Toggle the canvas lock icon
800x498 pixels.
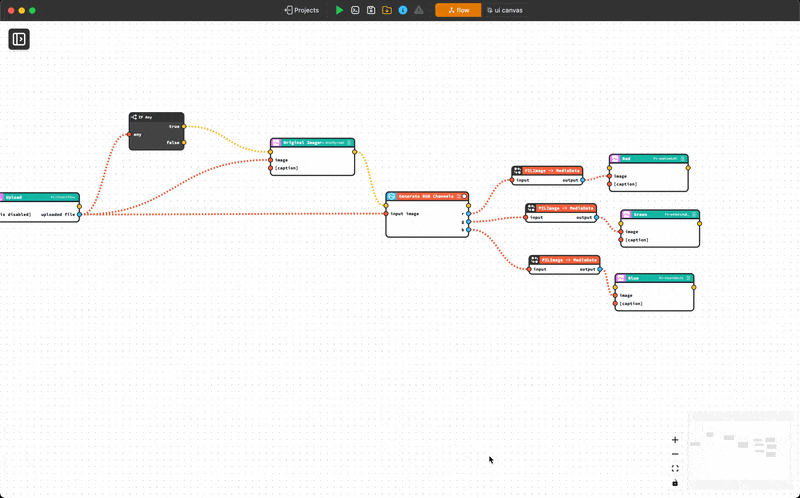click(675, 483)
